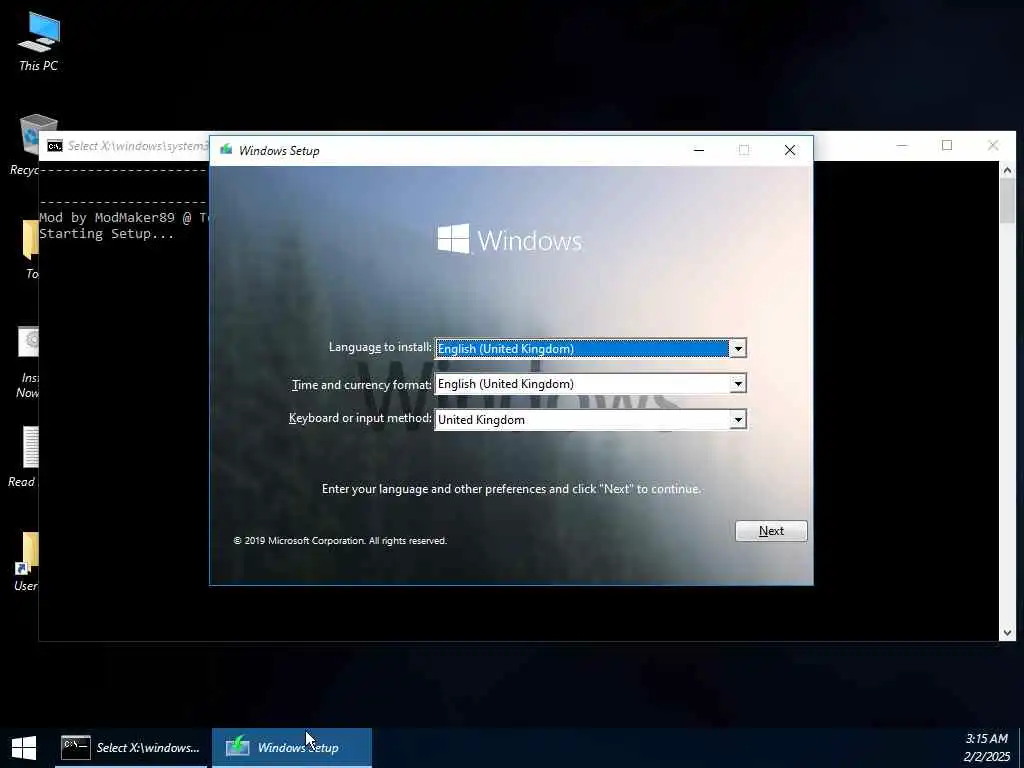Open the Language to install dropdown arrow
1024x768 pixels.
coord(737,349)
